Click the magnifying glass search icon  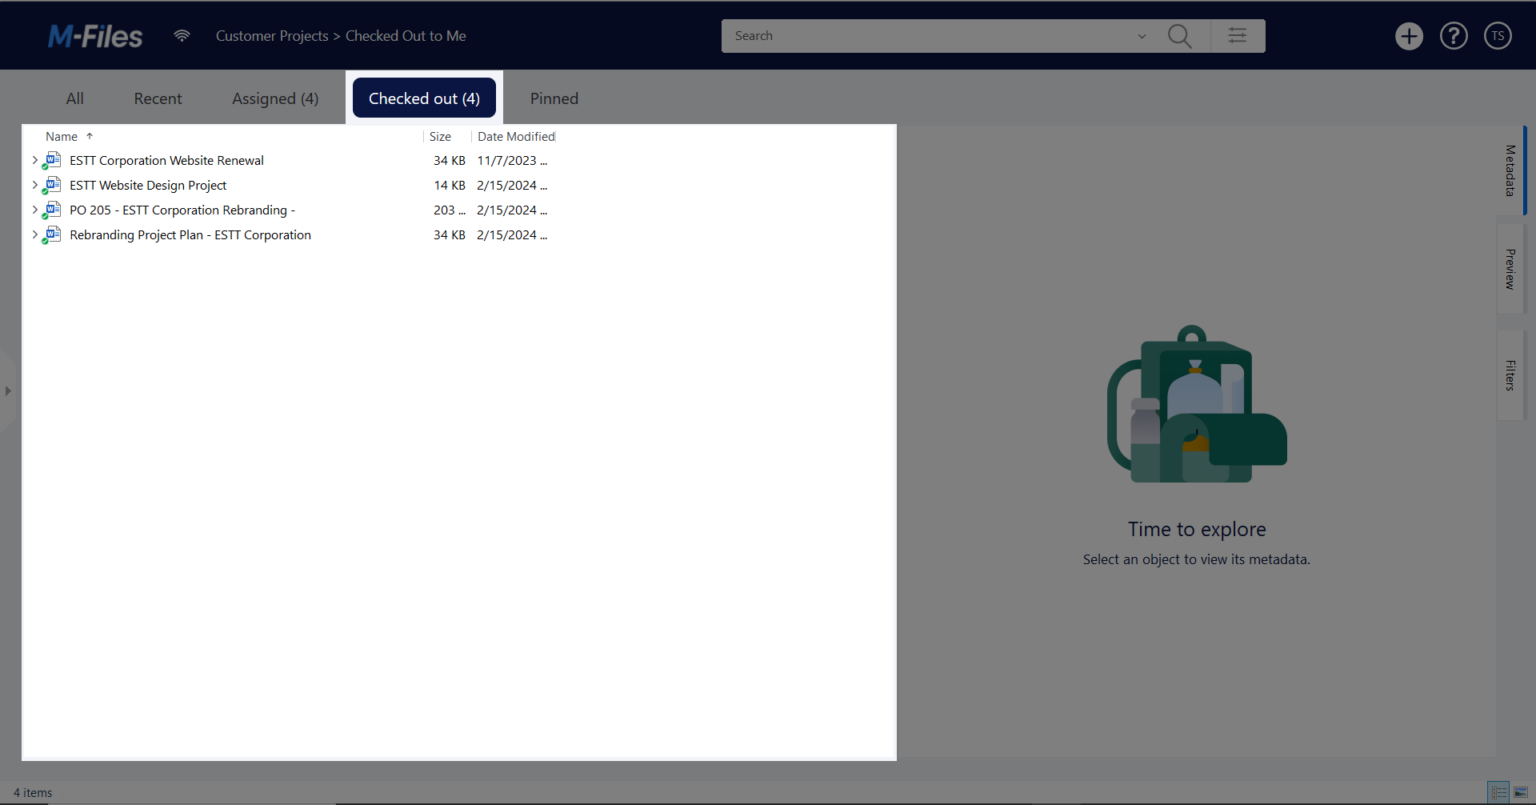[x=1179, y=36]
